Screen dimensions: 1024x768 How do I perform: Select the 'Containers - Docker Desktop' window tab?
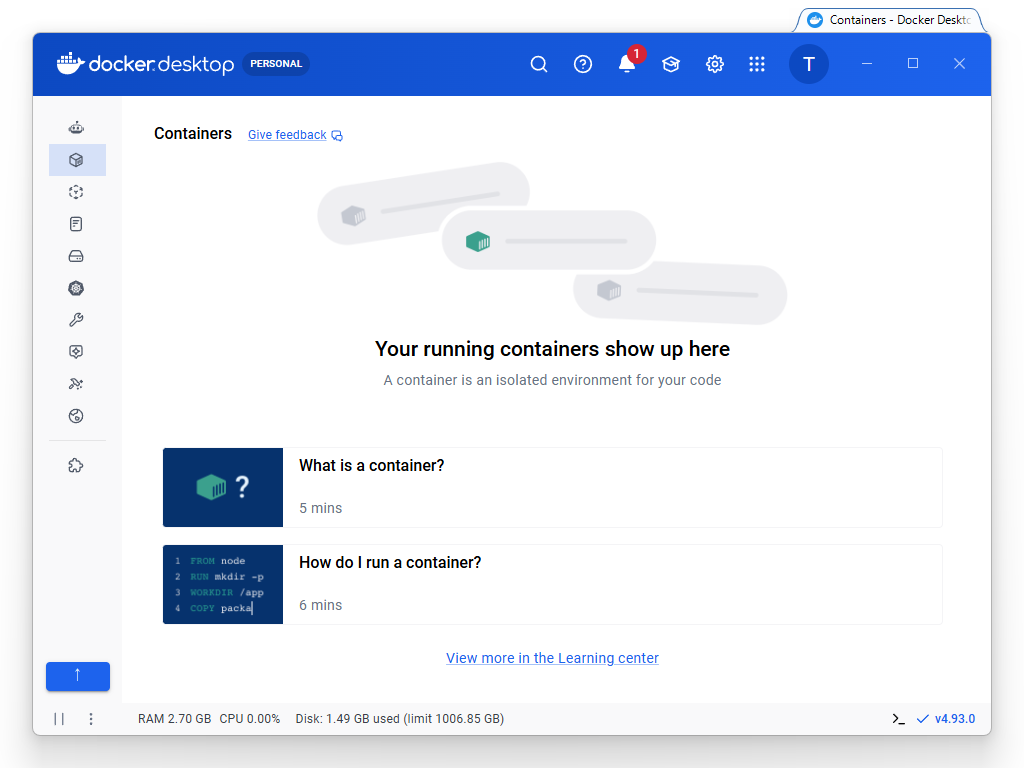click(889, 20)
